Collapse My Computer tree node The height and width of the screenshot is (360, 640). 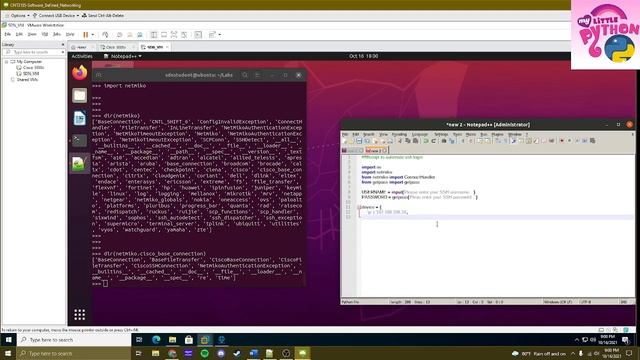pyautogui.click(x=7, y=62)
